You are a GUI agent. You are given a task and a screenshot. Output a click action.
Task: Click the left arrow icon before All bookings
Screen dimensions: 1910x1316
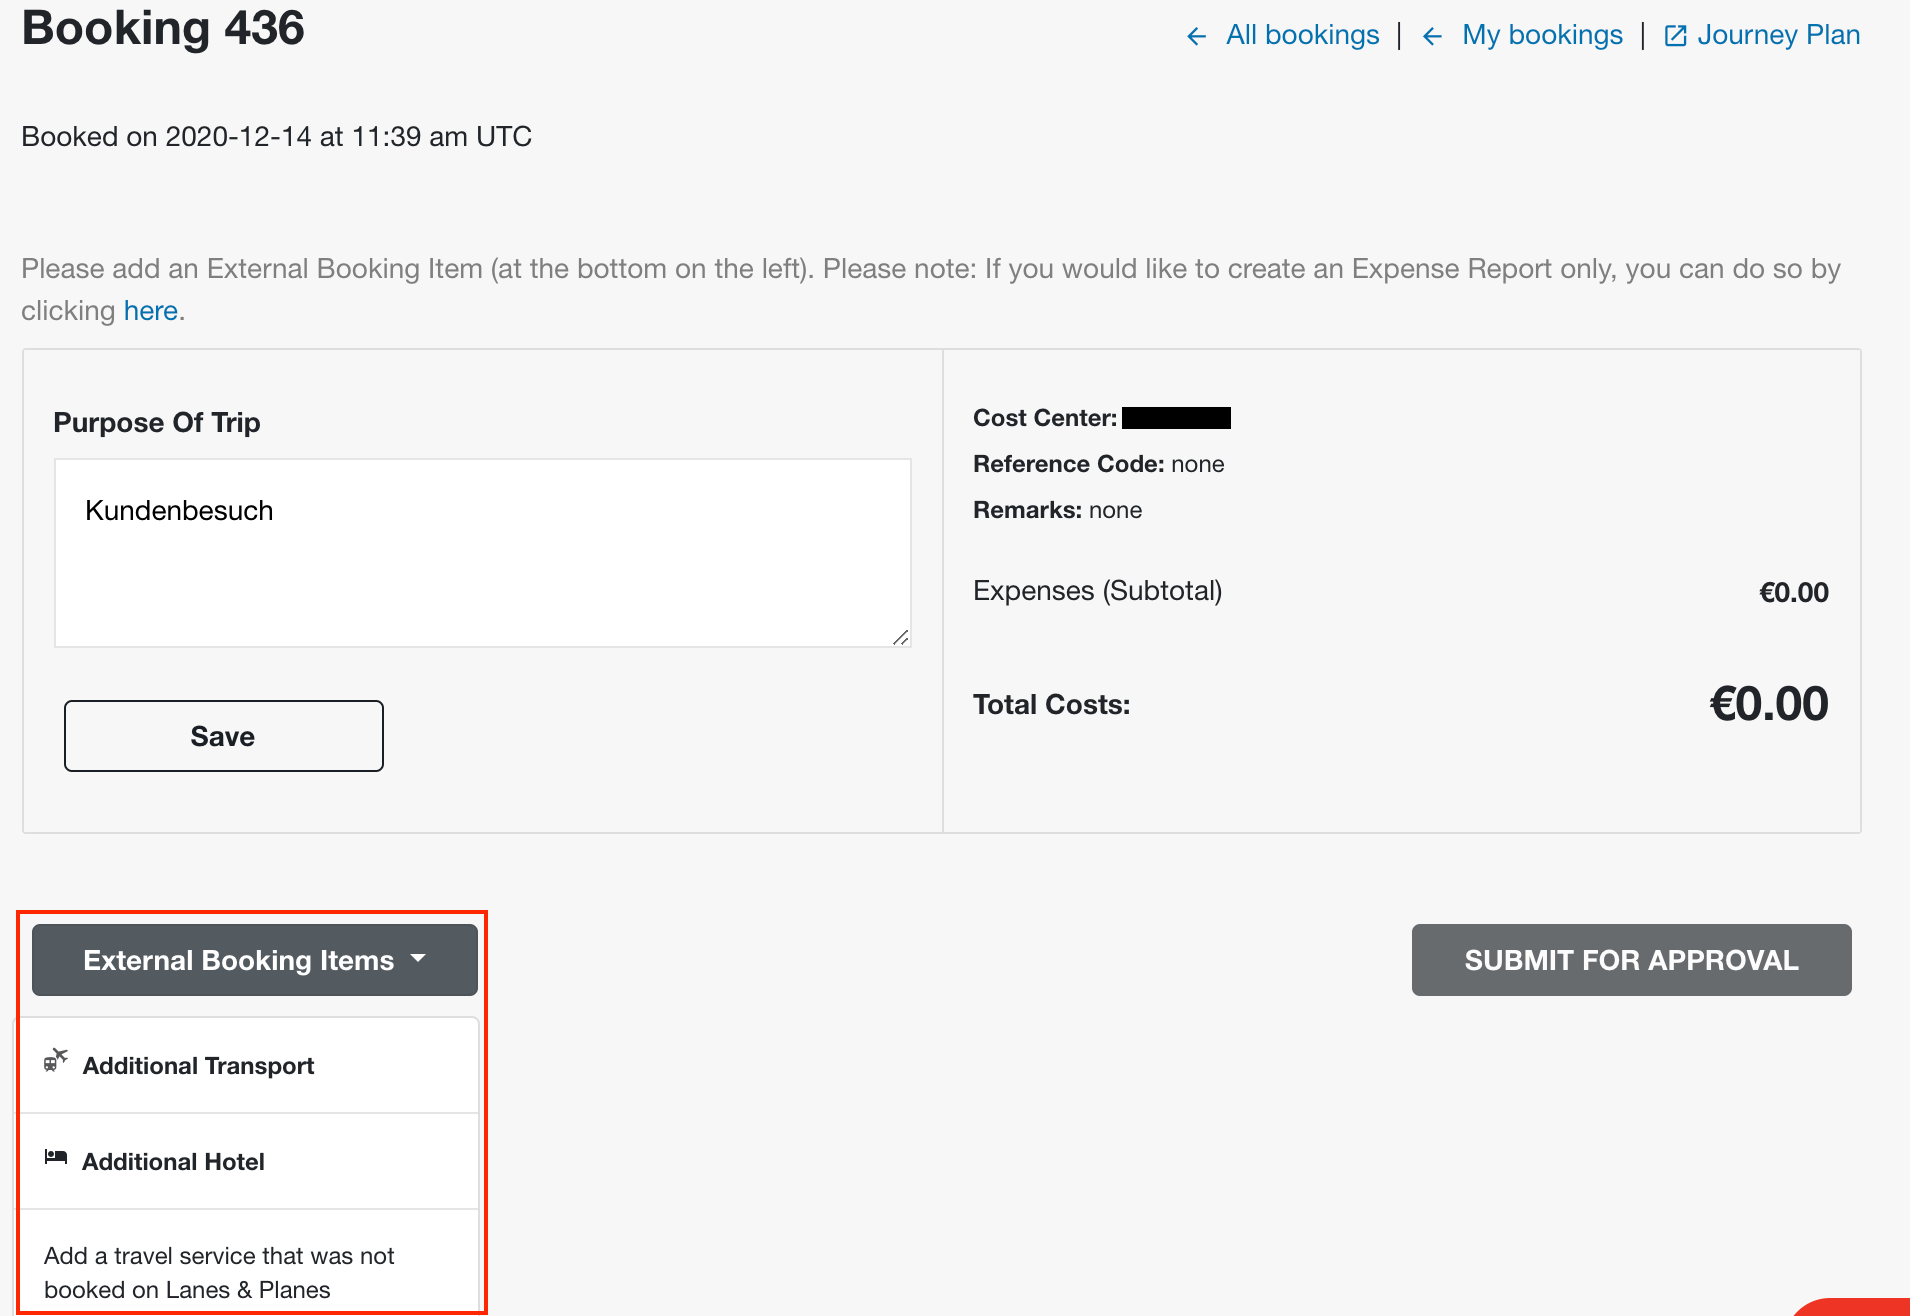click(1196, 37)
